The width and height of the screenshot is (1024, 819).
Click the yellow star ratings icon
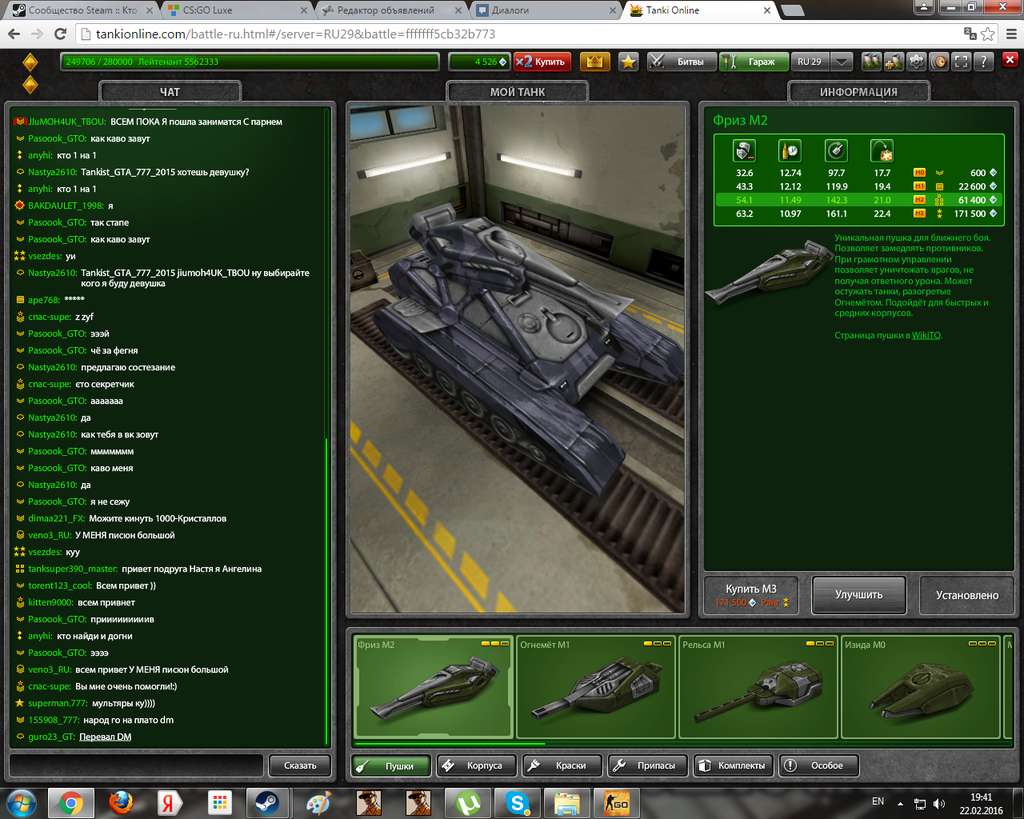628,61
